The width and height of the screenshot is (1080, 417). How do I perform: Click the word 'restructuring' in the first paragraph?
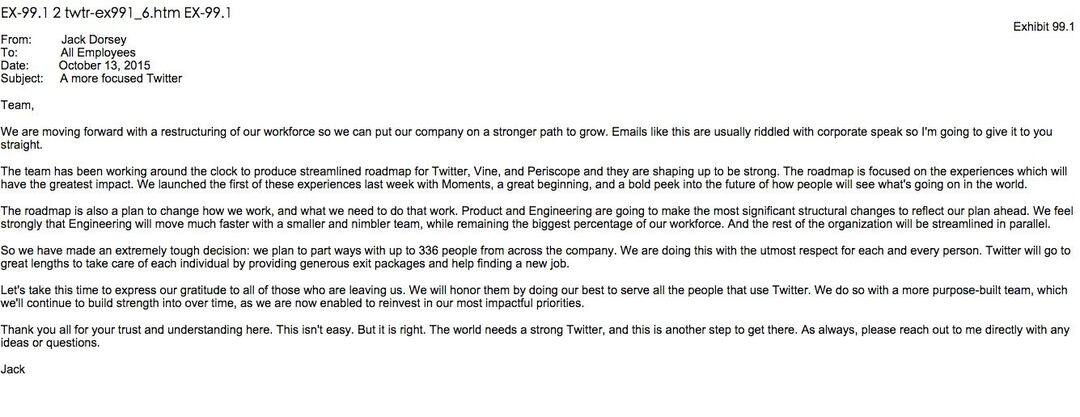tap(194, 132)
